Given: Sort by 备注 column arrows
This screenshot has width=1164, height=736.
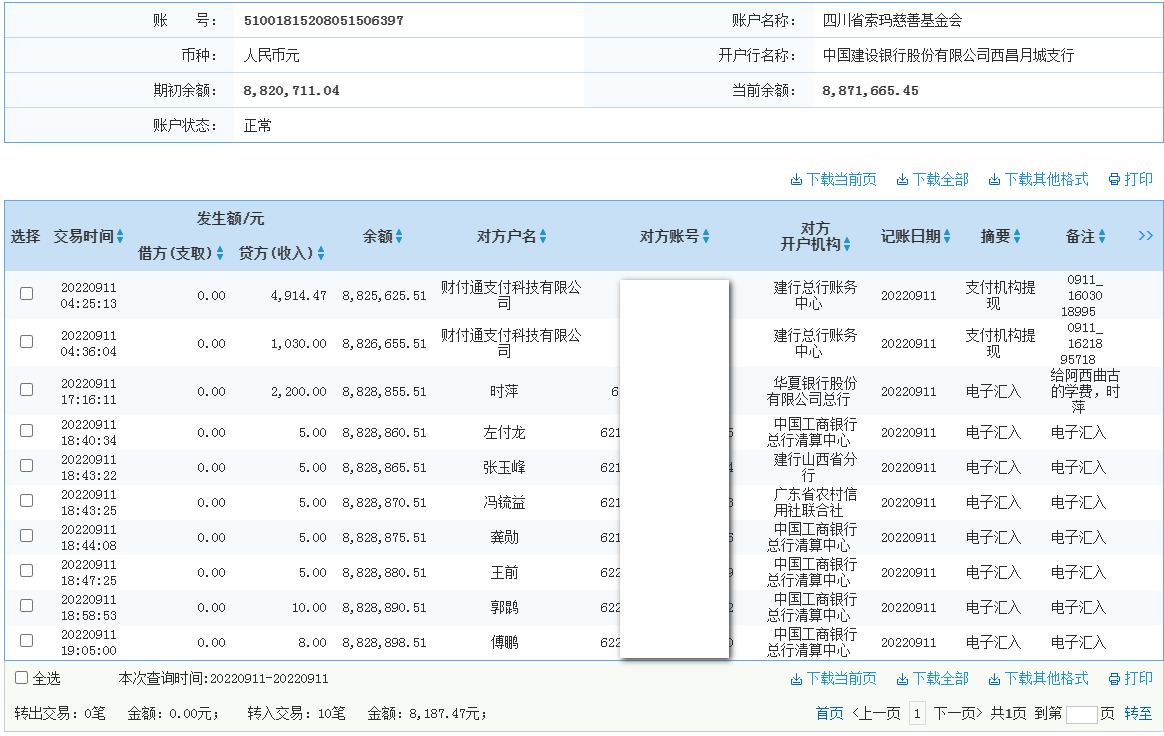Looking at the screenshot, I should pos(1102,236).
